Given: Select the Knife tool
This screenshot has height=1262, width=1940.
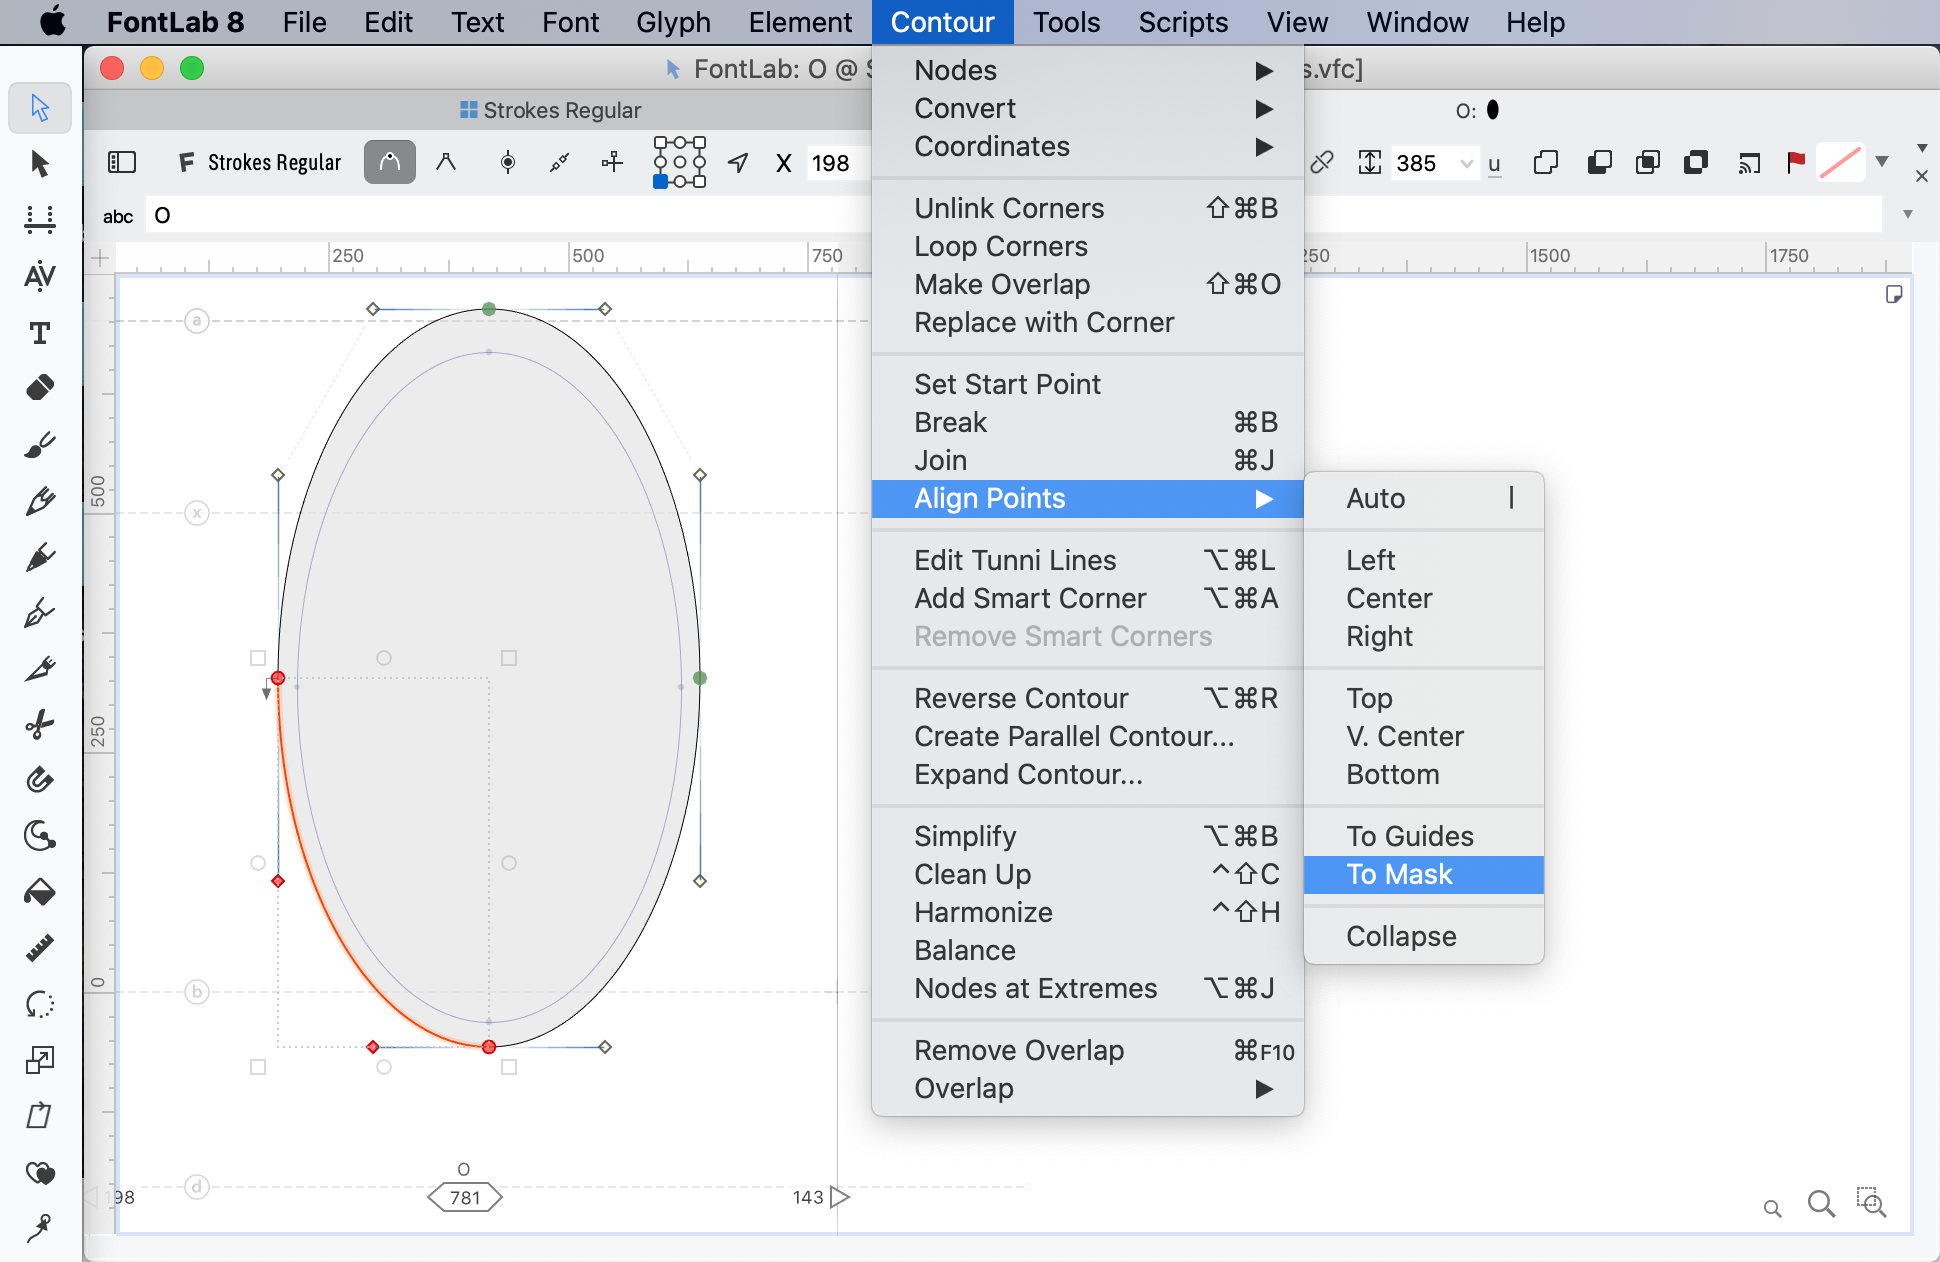Looking at the screenshot, I should point(40,668).
